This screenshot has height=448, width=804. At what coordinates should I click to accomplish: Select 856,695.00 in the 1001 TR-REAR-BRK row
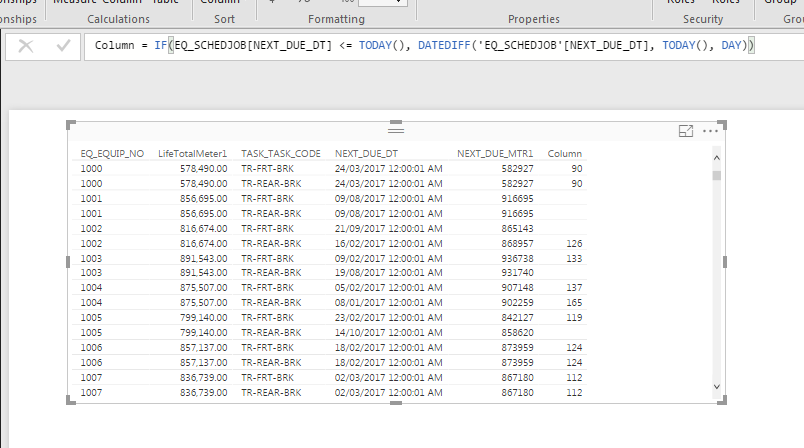204,214
